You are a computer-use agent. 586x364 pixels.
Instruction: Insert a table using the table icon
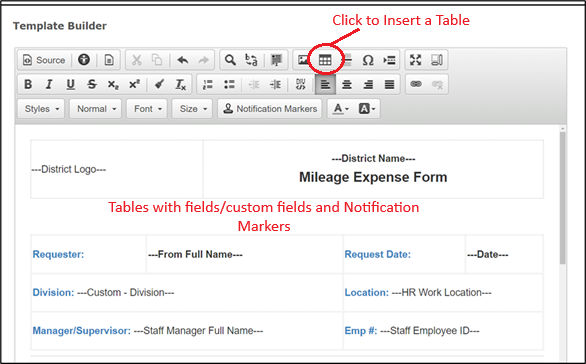(x=325, y=60)
